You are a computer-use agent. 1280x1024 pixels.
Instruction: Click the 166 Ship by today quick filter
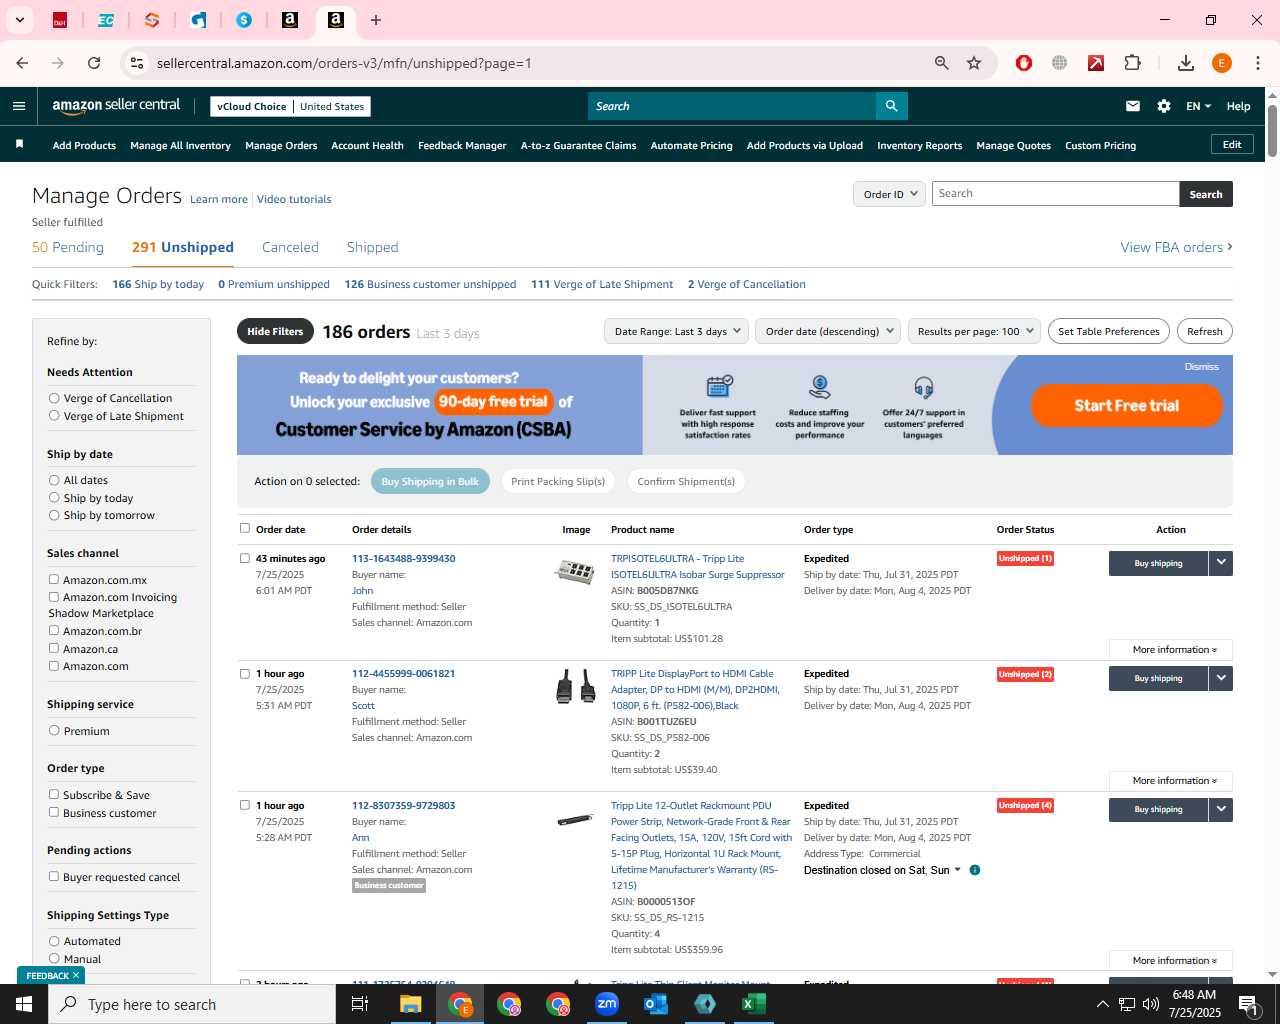tap(158, 284)
